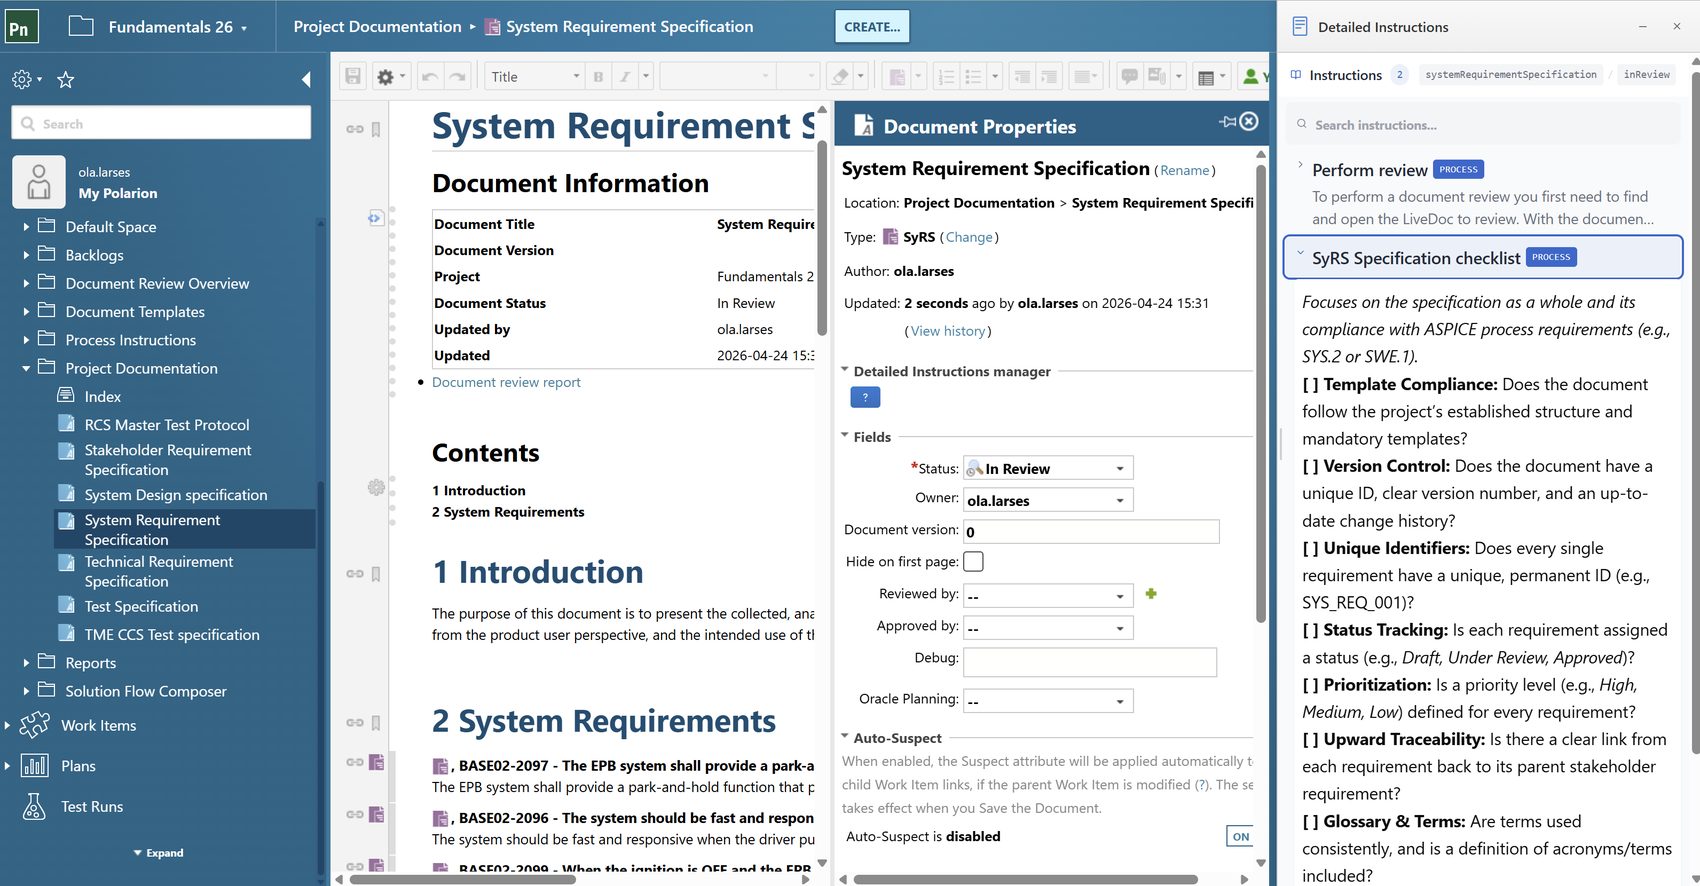This screenshot has width=1700, height=886.
Task: Click the star favorites icon in sidebar
Action: [66, 80]
